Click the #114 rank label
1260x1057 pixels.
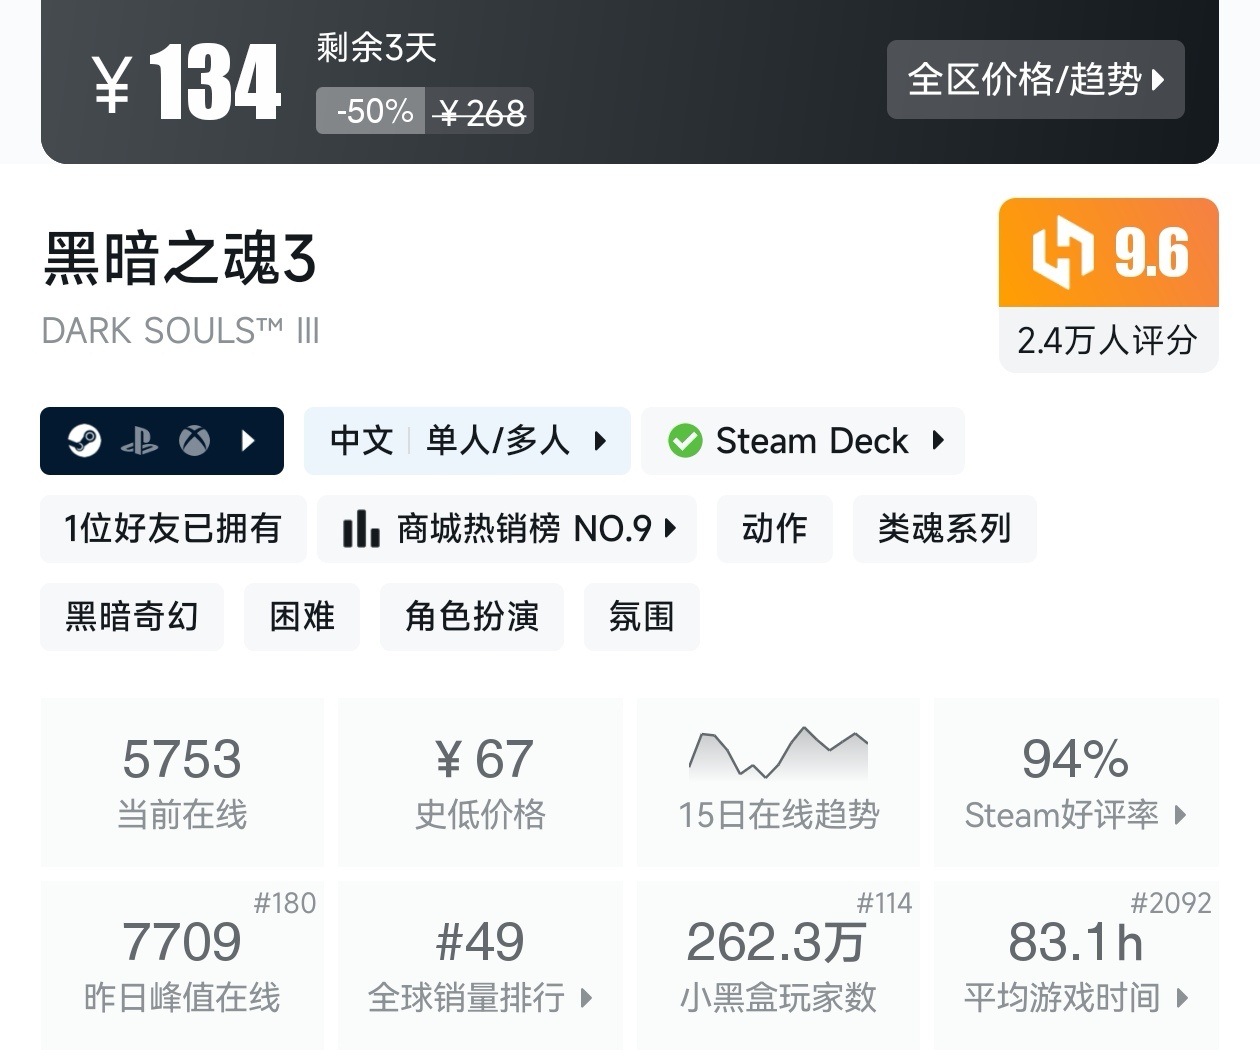point(884,903)
